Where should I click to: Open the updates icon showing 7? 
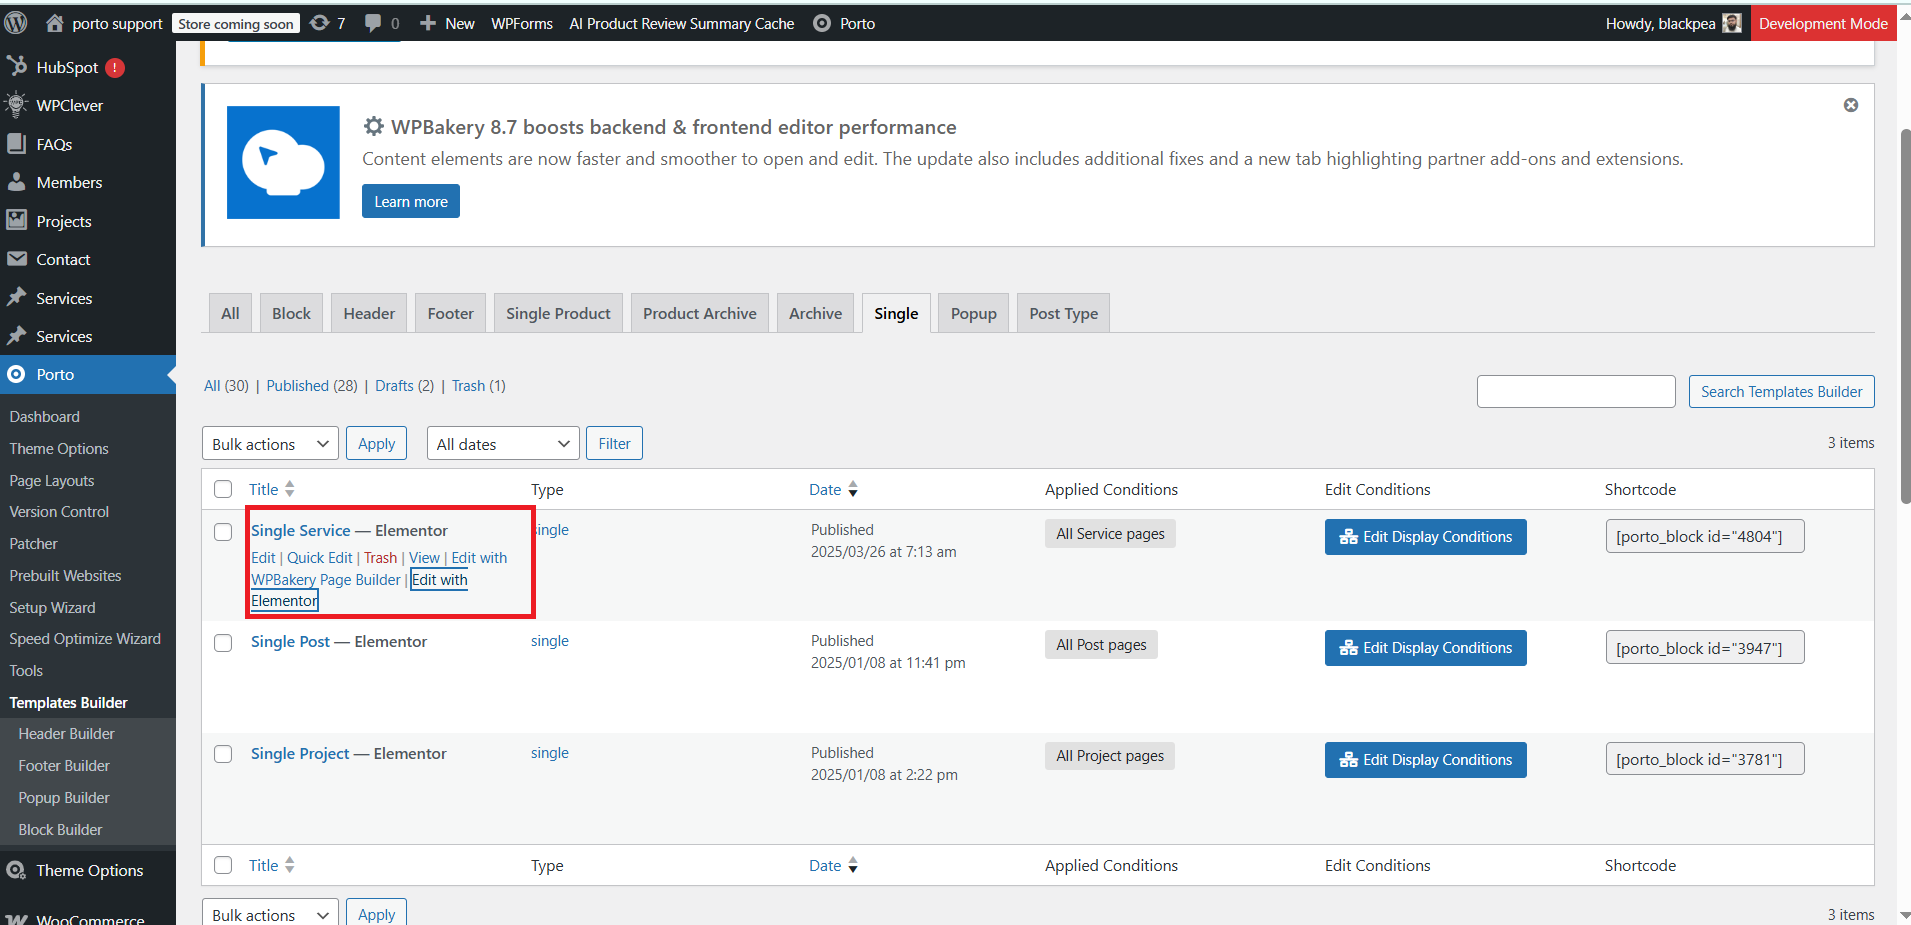320,23
